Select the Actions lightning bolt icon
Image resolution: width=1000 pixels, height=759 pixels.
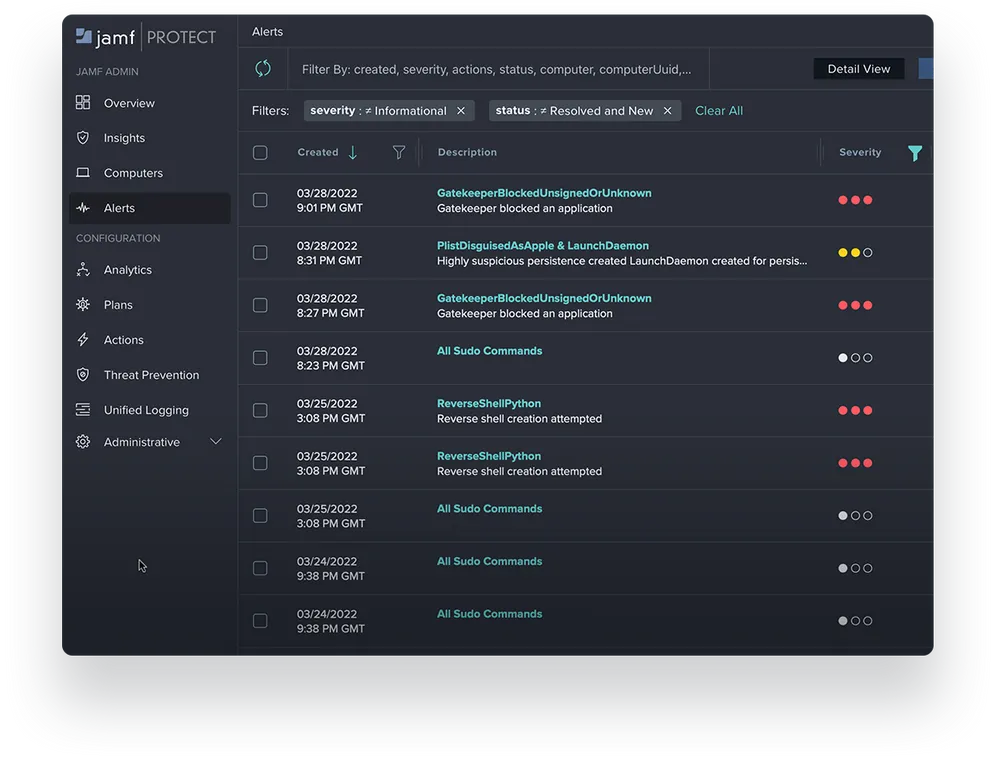click(x=82, y=340)
